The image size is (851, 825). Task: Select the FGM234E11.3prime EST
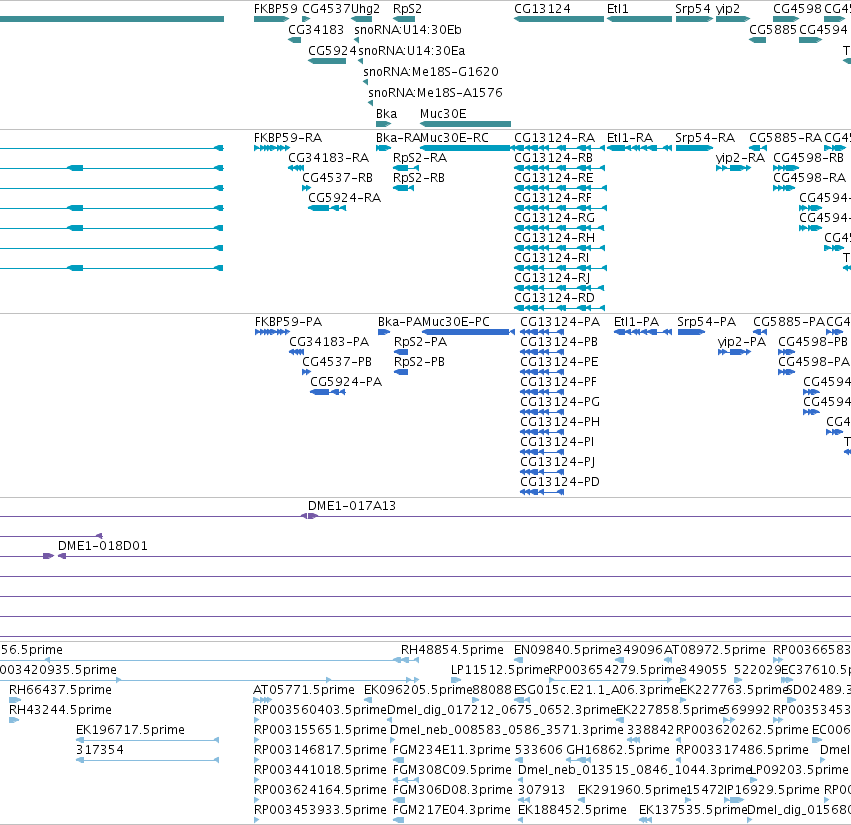tap(452, 750)
